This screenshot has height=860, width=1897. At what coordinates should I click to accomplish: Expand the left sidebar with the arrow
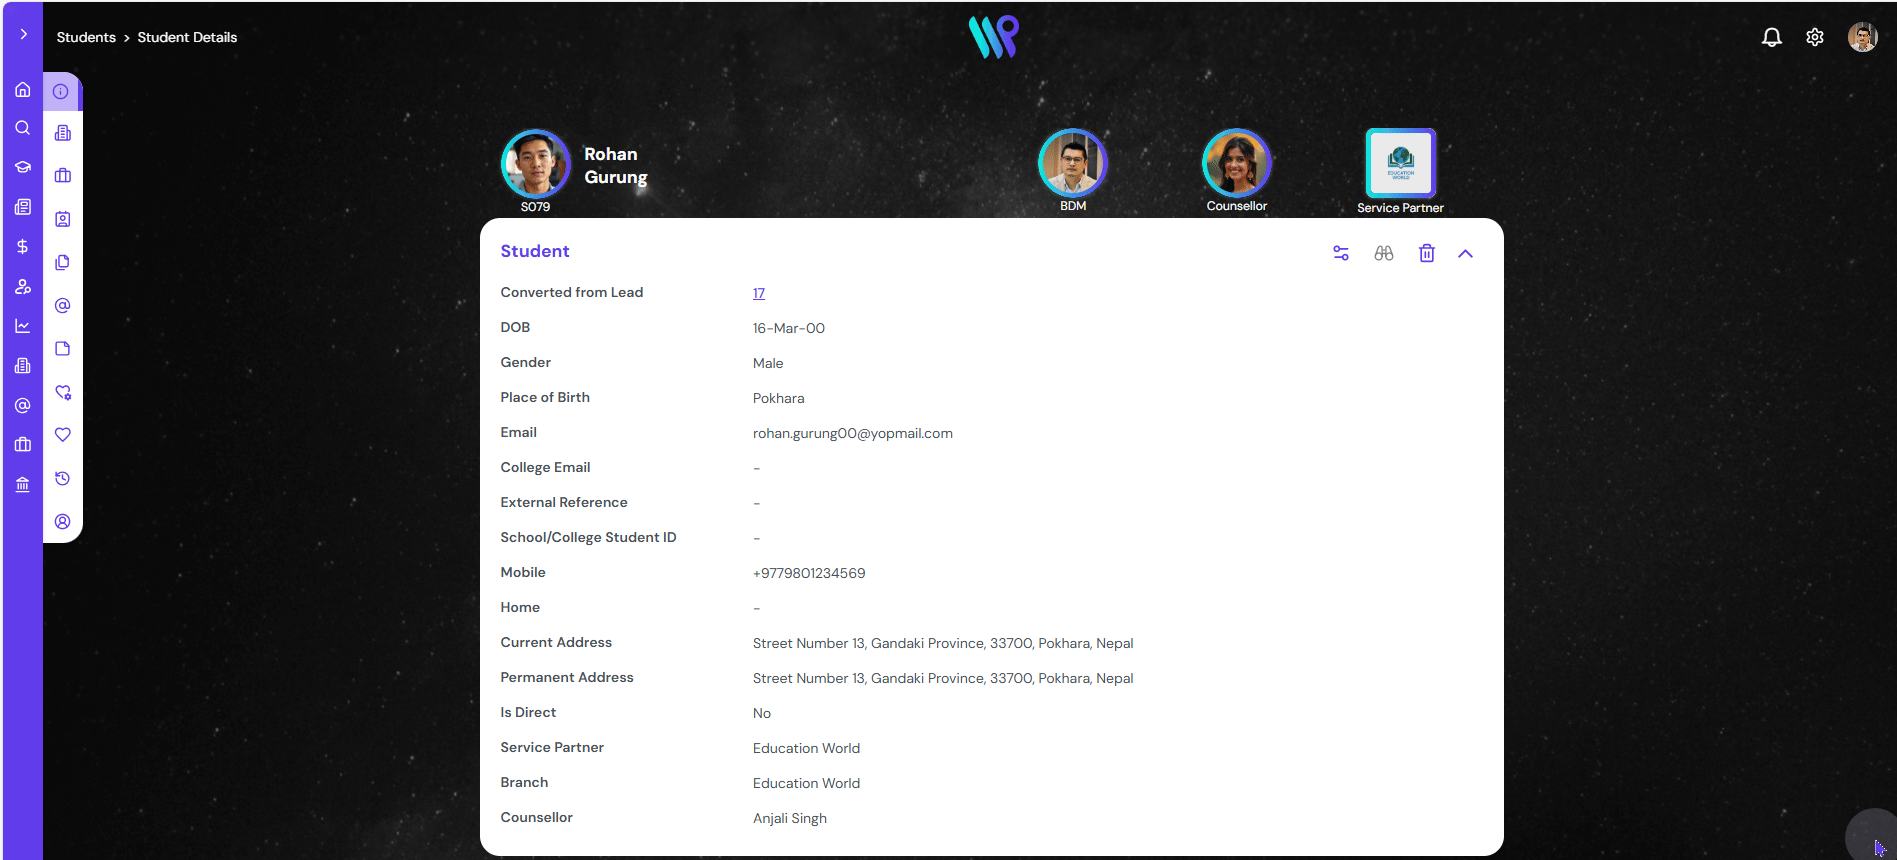pos(23,34)
